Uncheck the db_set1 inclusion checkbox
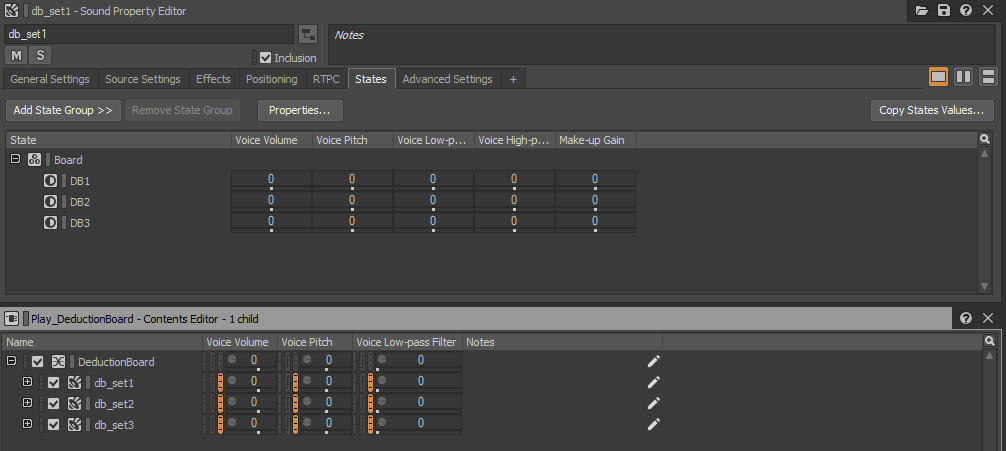 point(53,383)
